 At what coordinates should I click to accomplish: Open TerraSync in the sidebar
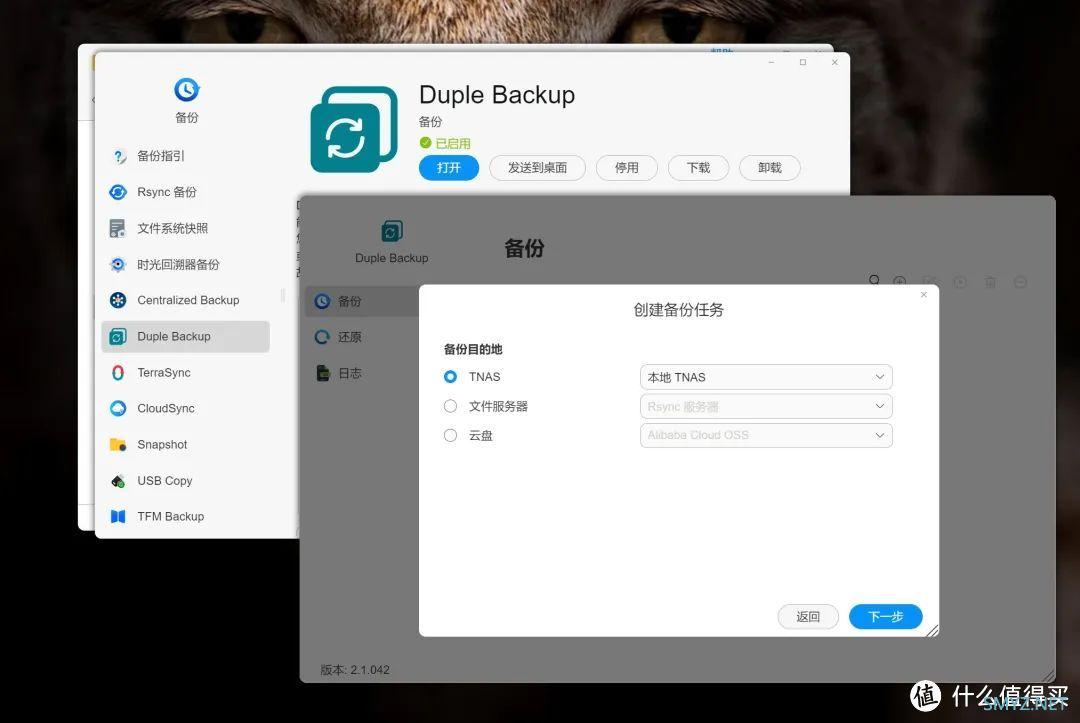(x=185, y=373)
